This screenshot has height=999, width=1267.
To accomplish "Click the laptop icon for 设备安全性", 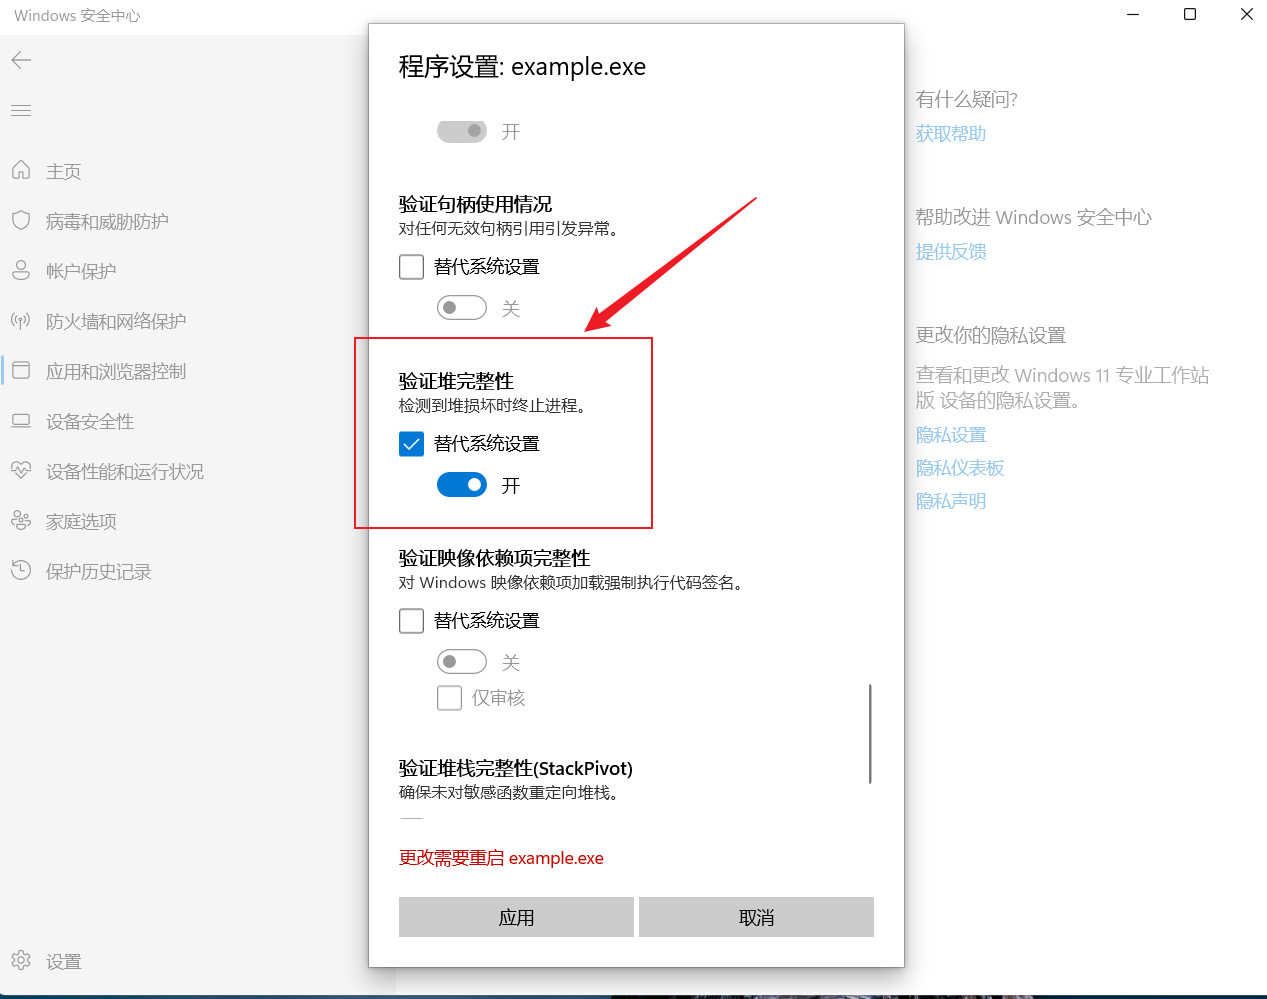I will click(21, 420).
